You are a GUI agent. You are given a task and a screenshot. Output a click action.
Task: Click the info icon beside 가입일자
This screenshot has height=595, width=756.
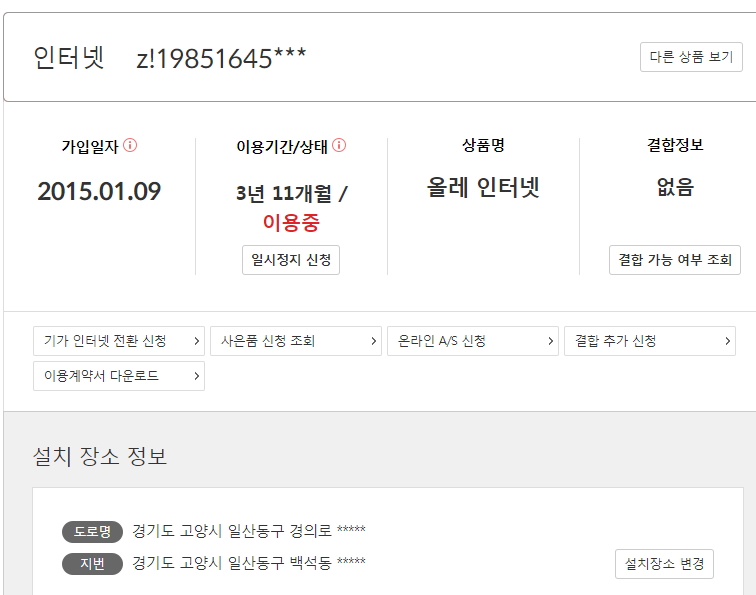[130, 146]
